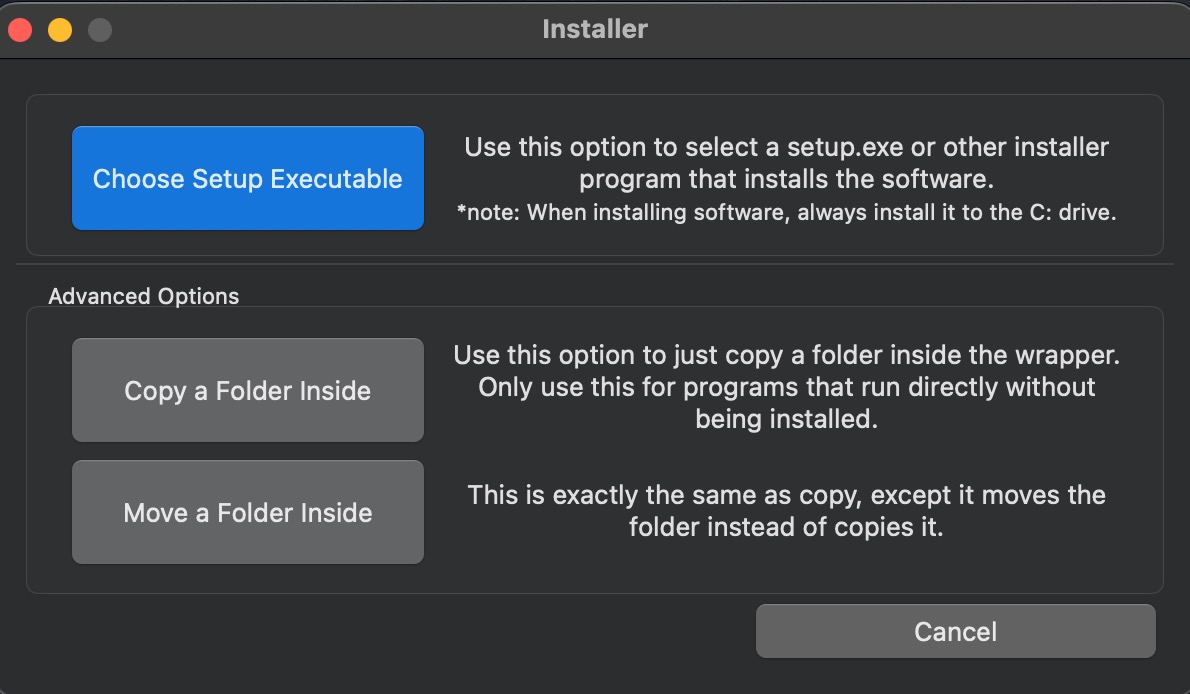This screenshot has height=694, width=1190.
Task: Click the Choose Setup Executable button
Action: (x=247, y=178)
